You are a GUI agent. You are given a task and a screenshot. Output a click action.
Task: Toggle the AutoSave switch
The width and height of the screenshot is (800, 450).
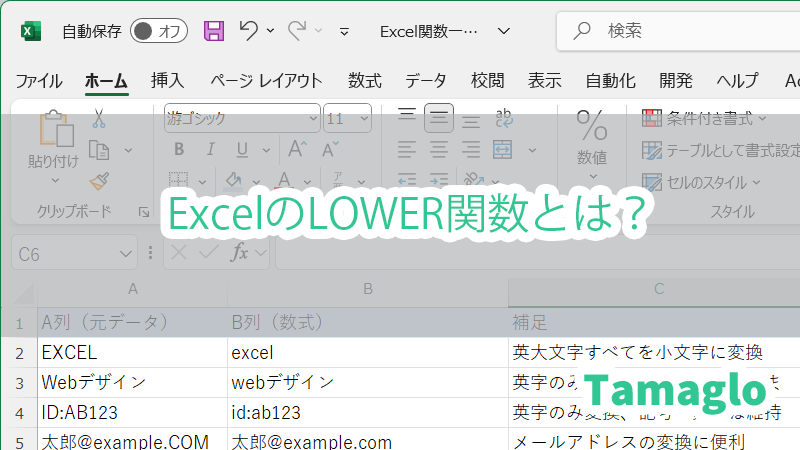click(x=159, y=31)
